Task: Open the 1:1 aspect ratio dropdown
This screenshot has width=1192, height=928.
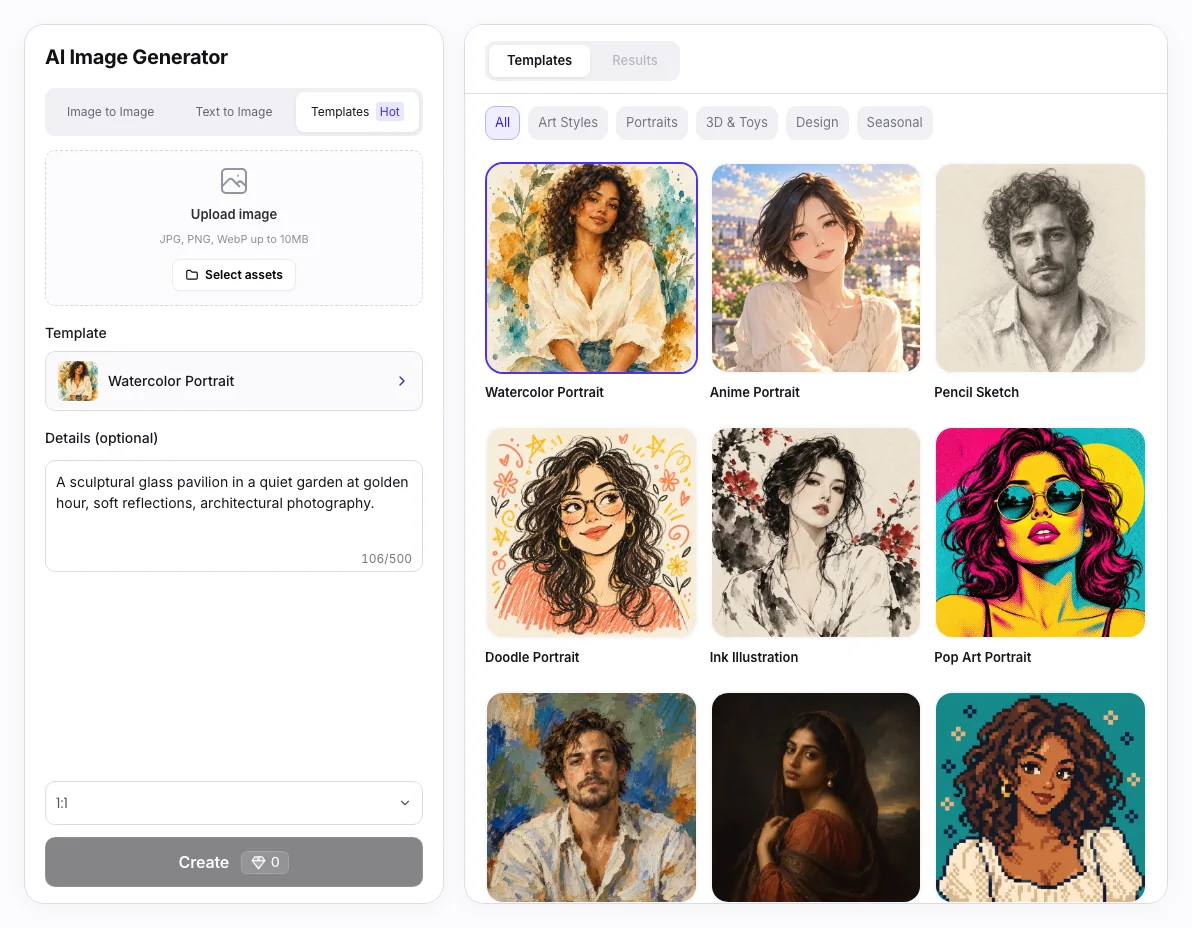Action: [233, 803]
